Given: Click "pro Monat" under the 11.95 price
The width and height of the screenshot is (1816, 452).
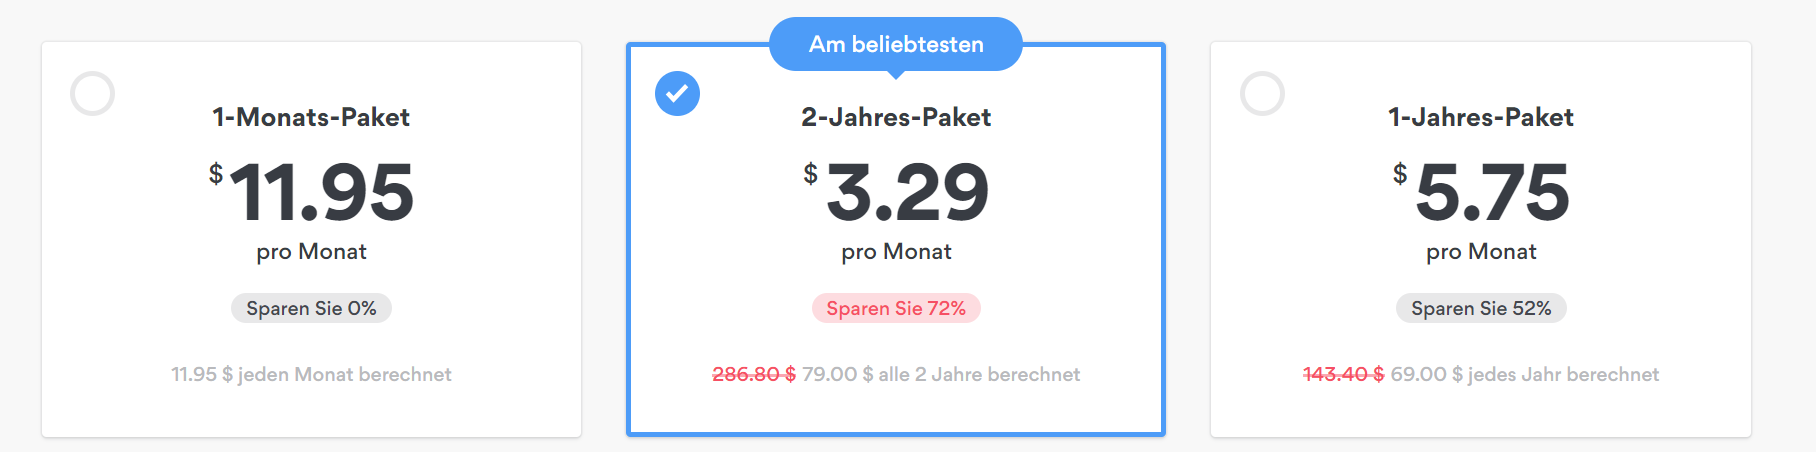Looking at the screenshot, I should pyautogui.click(x=311, y=252).
